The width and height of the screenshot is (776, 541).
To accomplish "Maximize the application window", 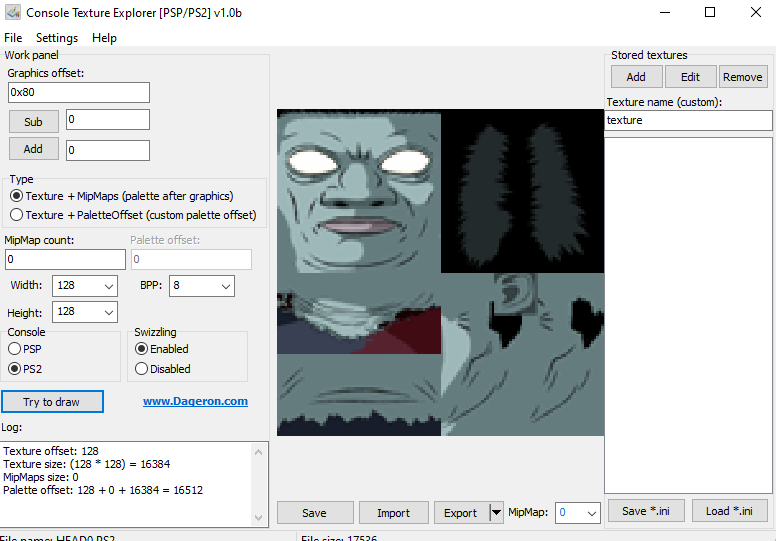I will 710,12.
